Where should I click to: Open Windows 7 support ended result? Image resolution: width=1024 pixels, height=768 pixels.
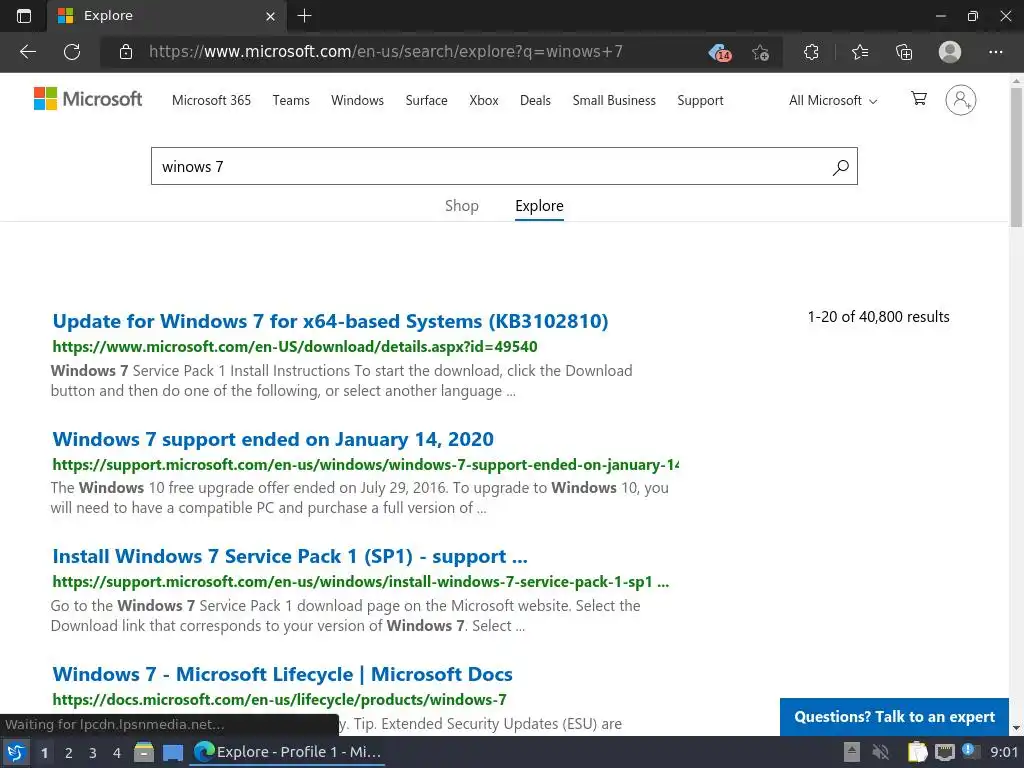click(x=273, y=440)
